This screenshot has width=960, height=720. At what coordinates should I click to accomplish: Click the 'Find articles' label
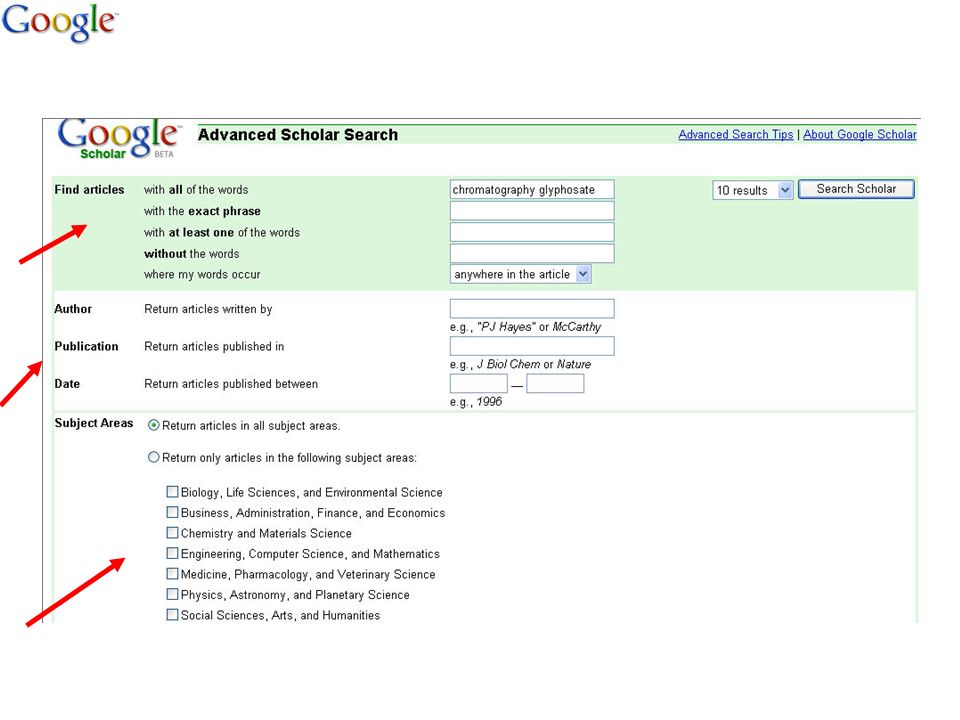[89, 190]
